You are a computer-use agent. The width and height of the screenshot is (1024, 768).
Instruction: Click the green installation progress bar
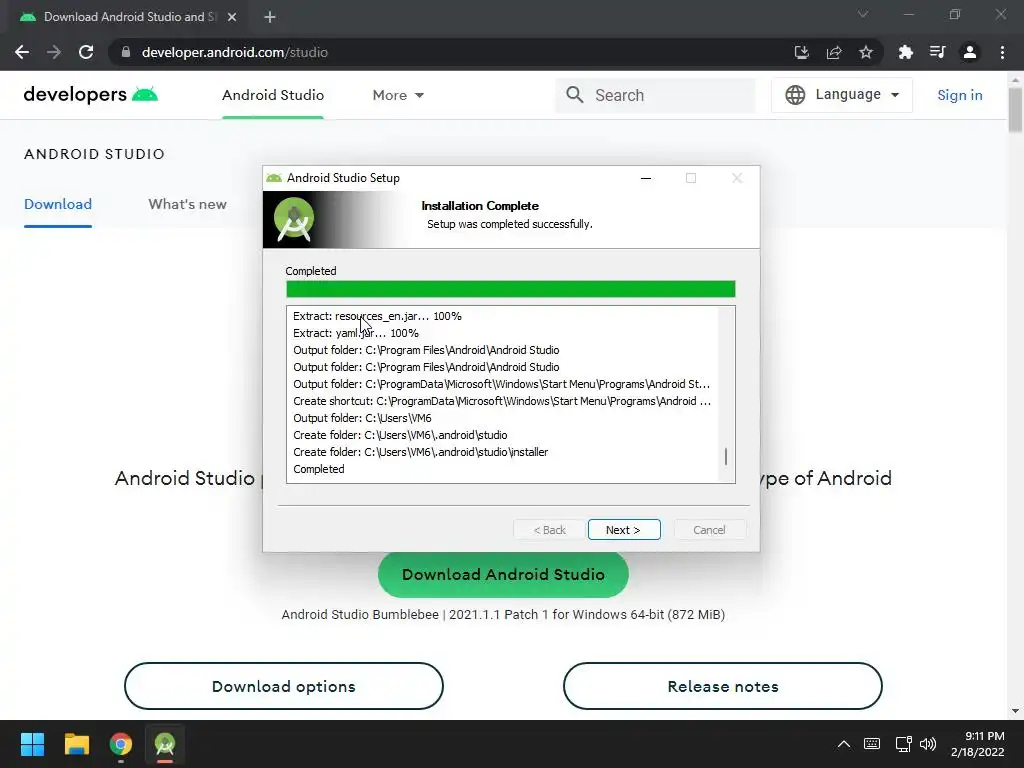pos(511,289)
